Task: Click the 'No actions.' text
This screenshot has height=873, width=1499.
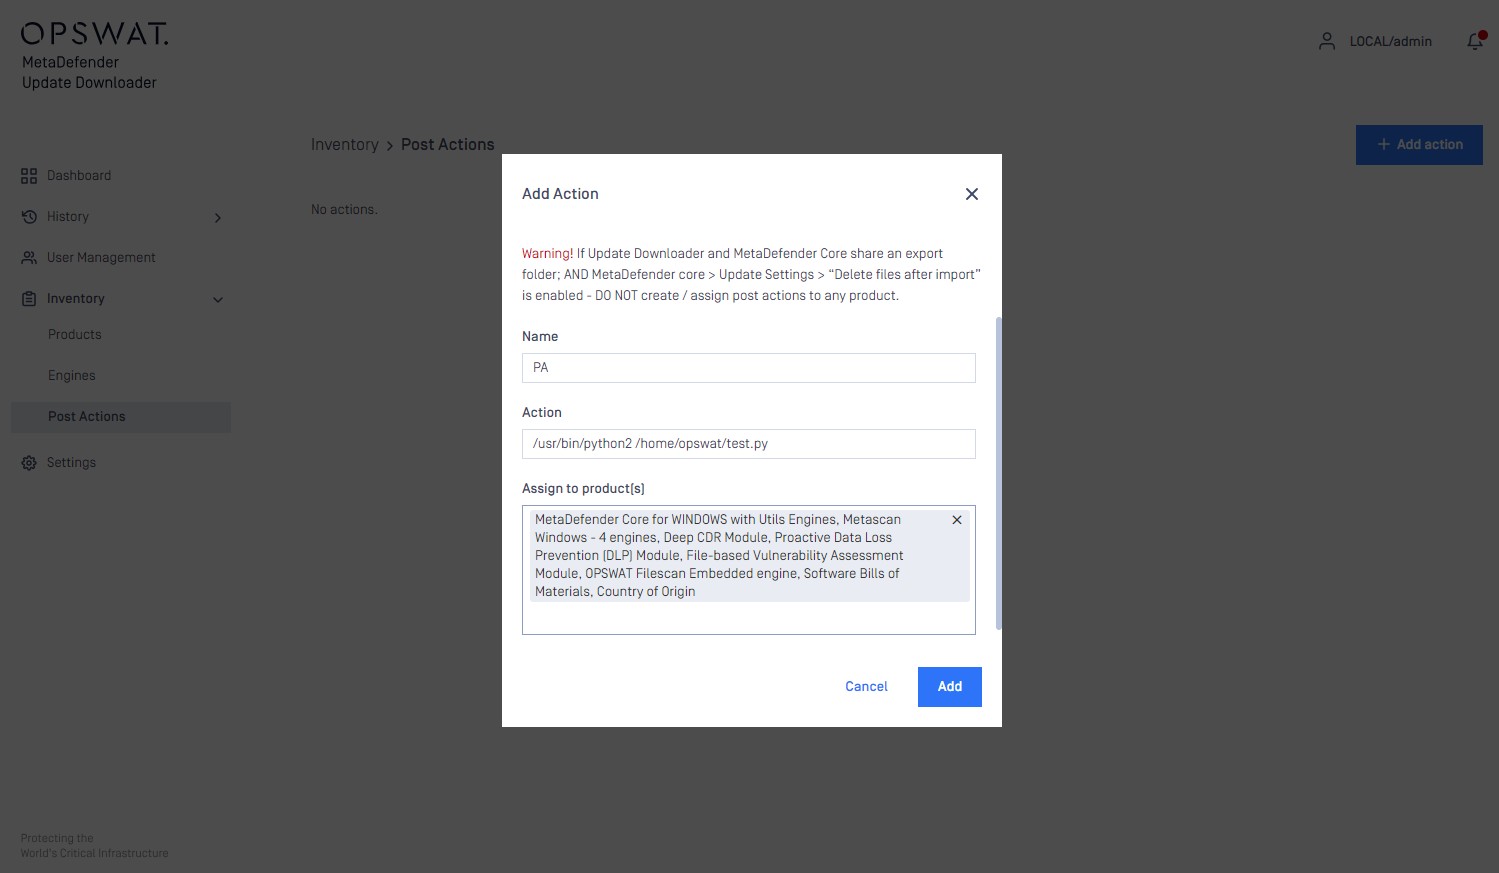Action: pos(344,210)
